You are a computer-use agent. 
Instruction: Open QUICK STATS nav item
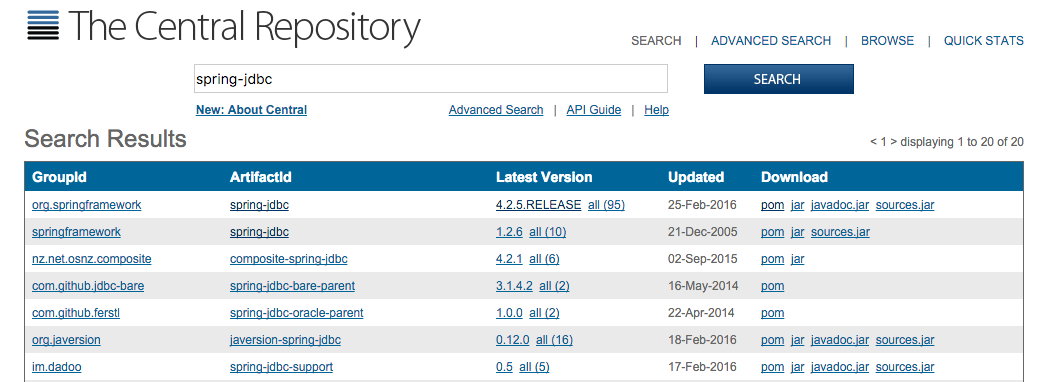(x=983, y=41)
